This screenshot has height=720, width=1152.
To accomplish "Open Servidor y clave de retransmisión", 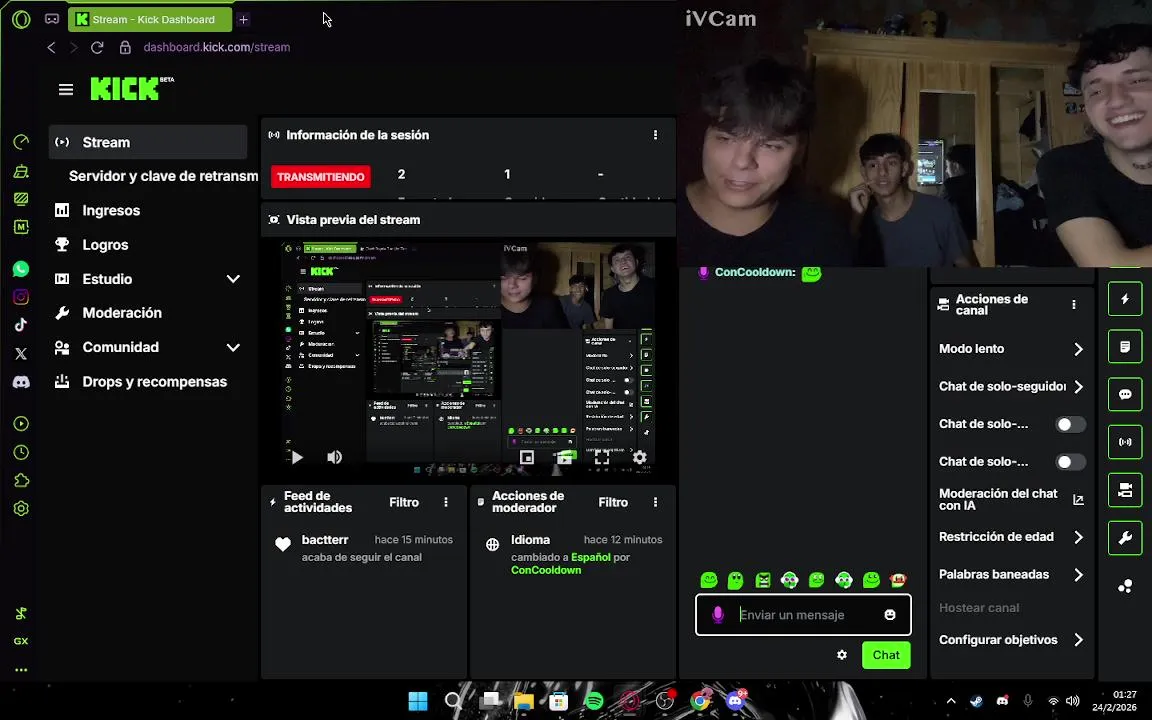I will (163, 176).
